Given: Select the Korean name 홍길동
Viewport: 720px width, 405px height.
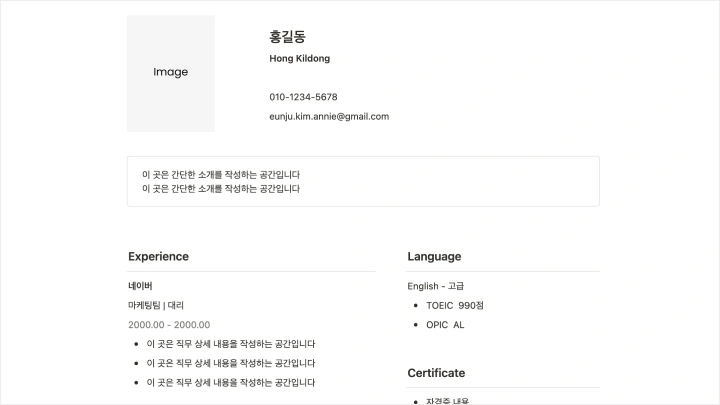Looking at the screenshot, I should click(287, 37).
